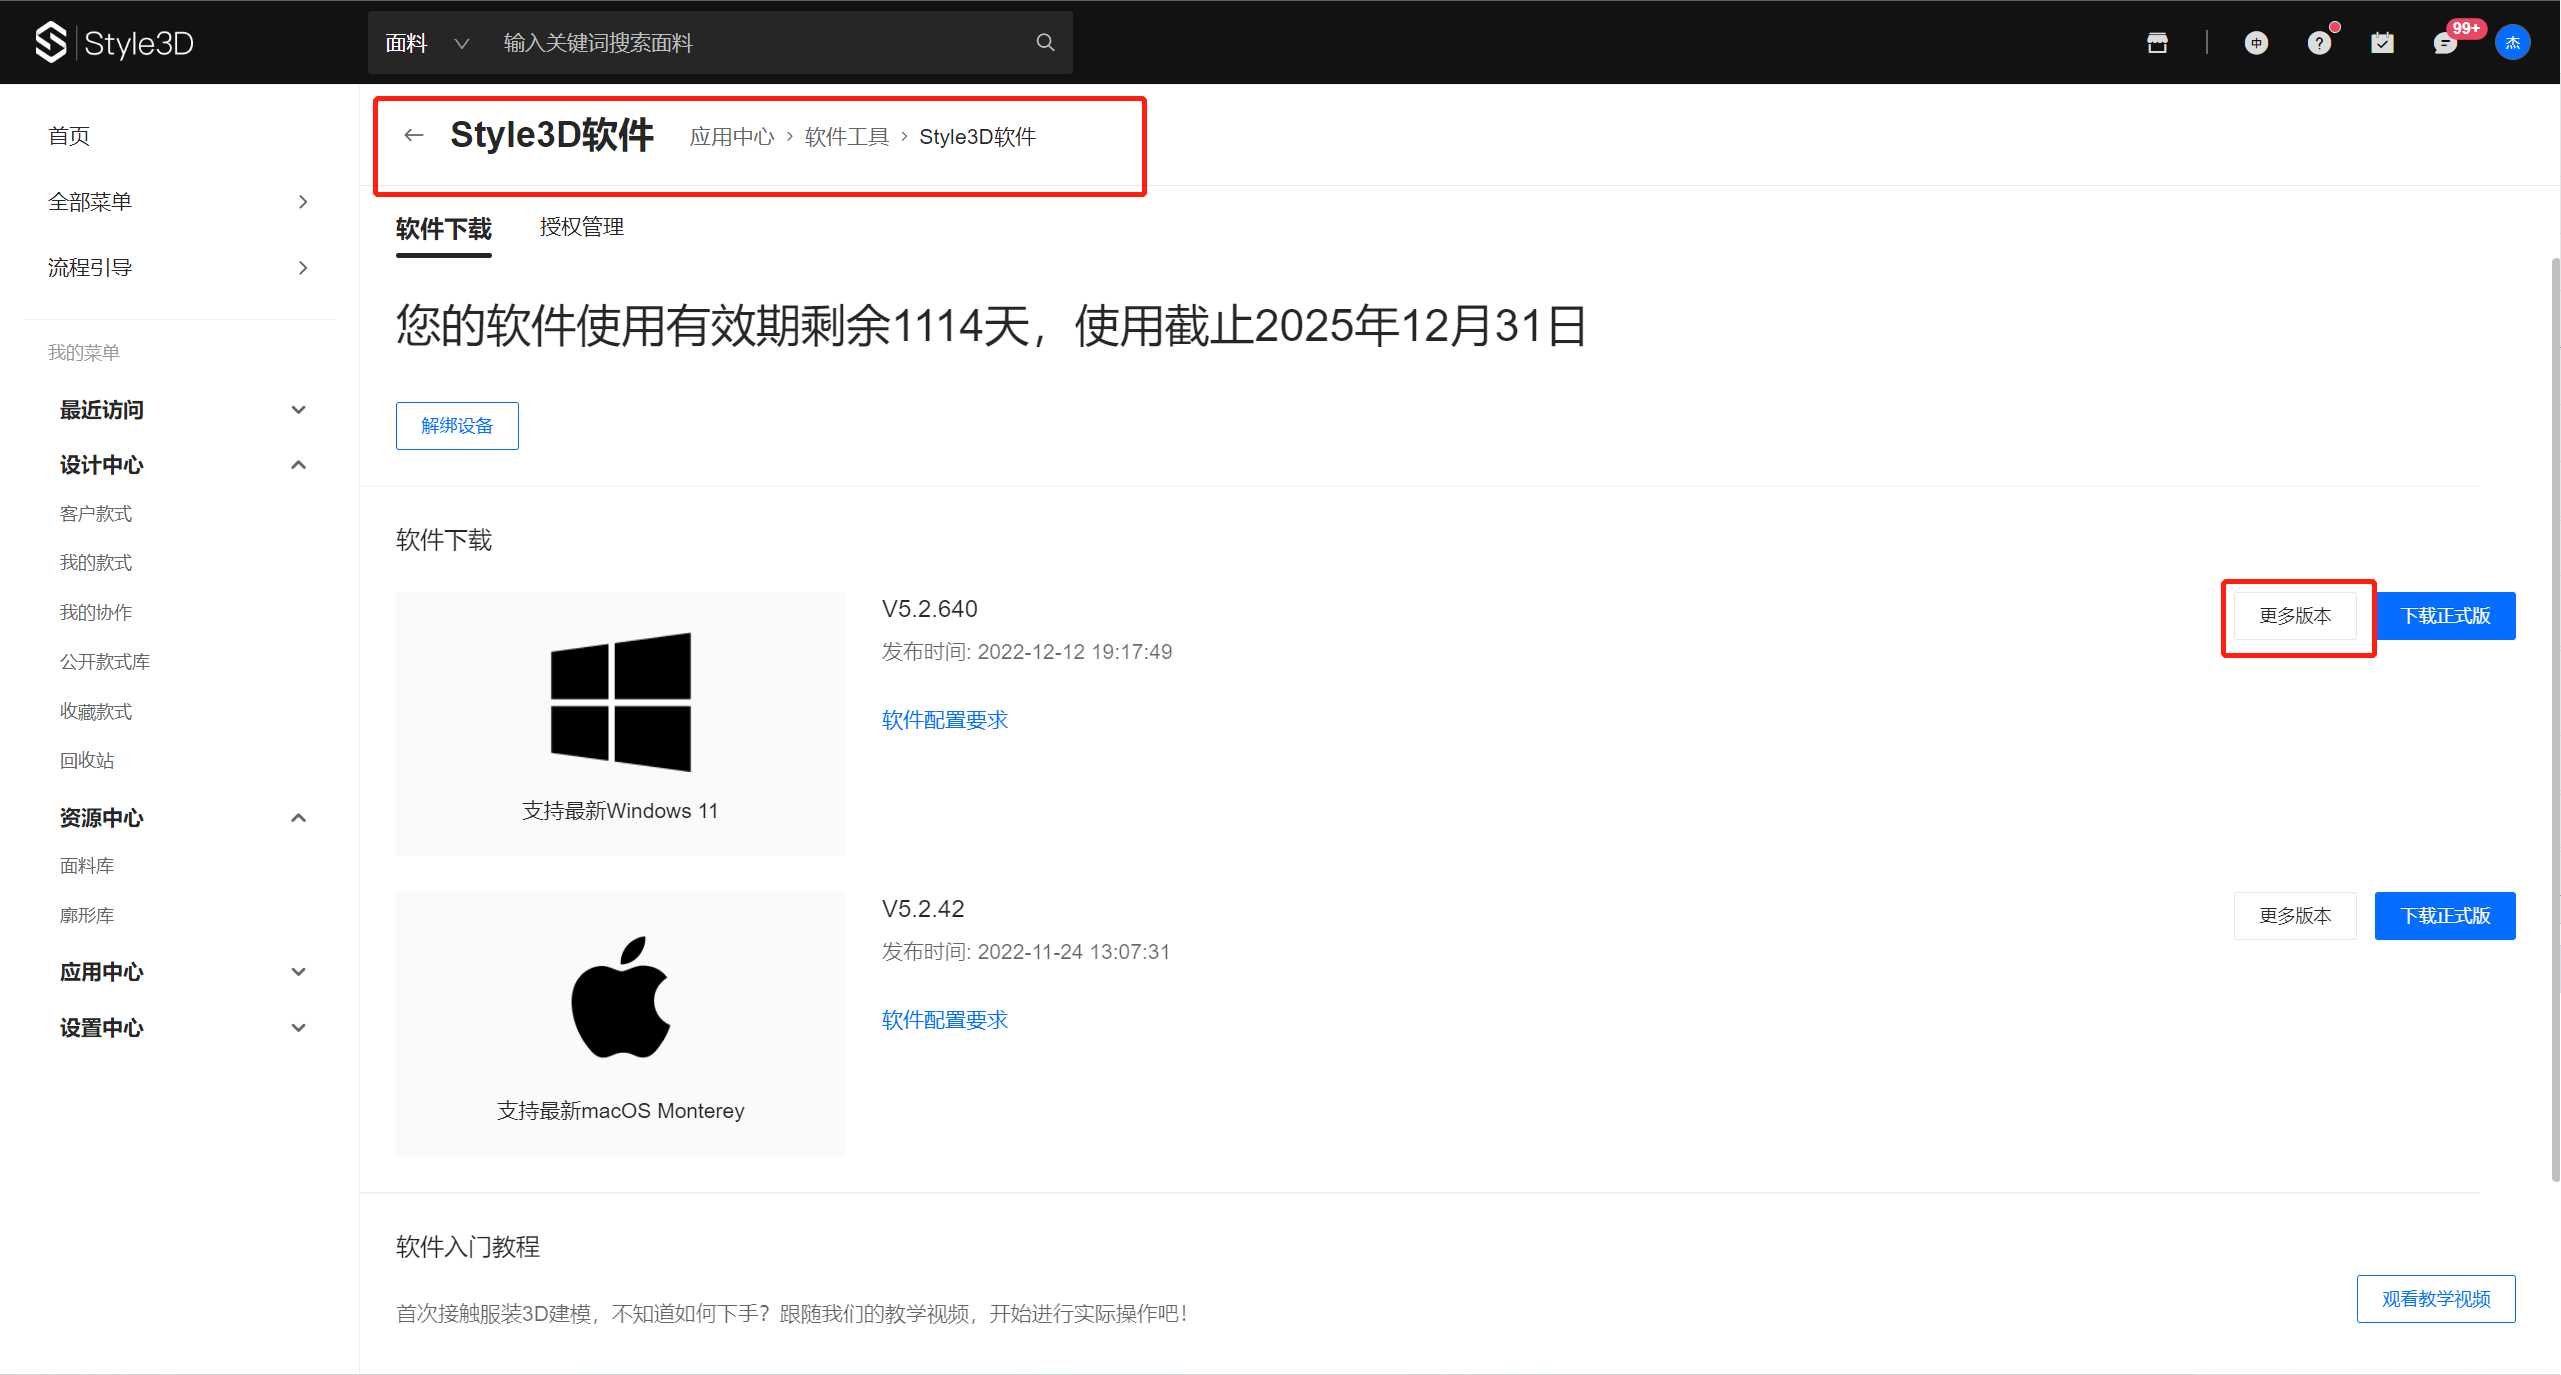Switch language with the 中 icon

(2256, 43)
